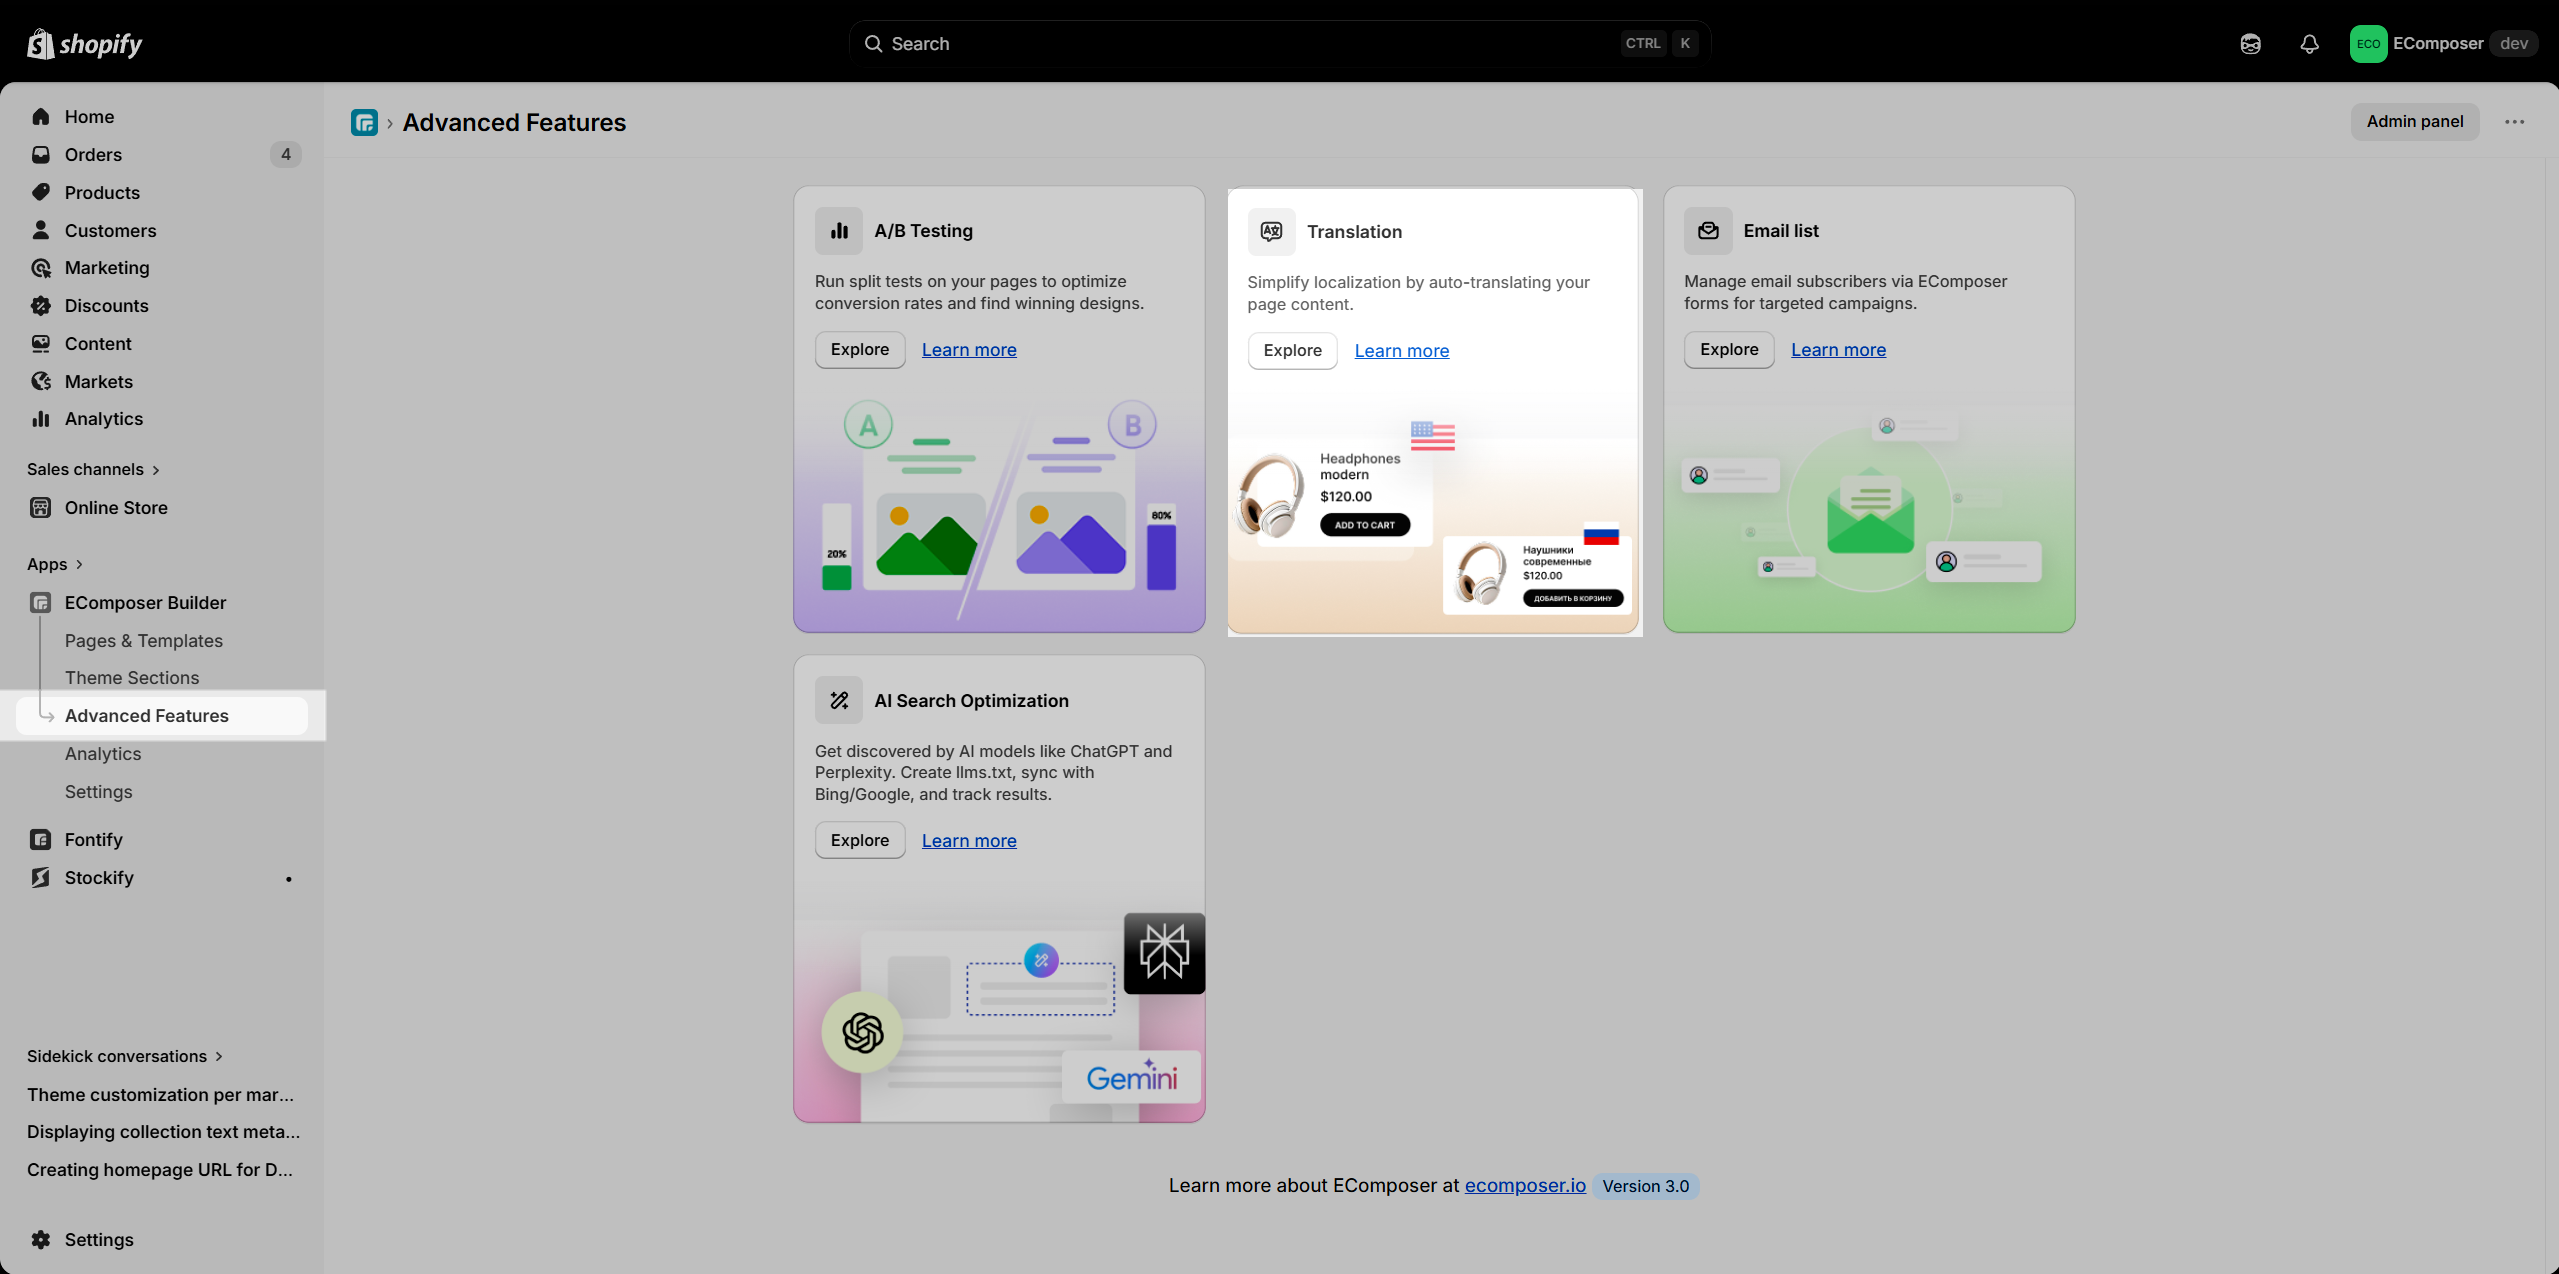Expand the Sales channels section
This screenshot has width=2559, height=1274.
tap(94, 469)
